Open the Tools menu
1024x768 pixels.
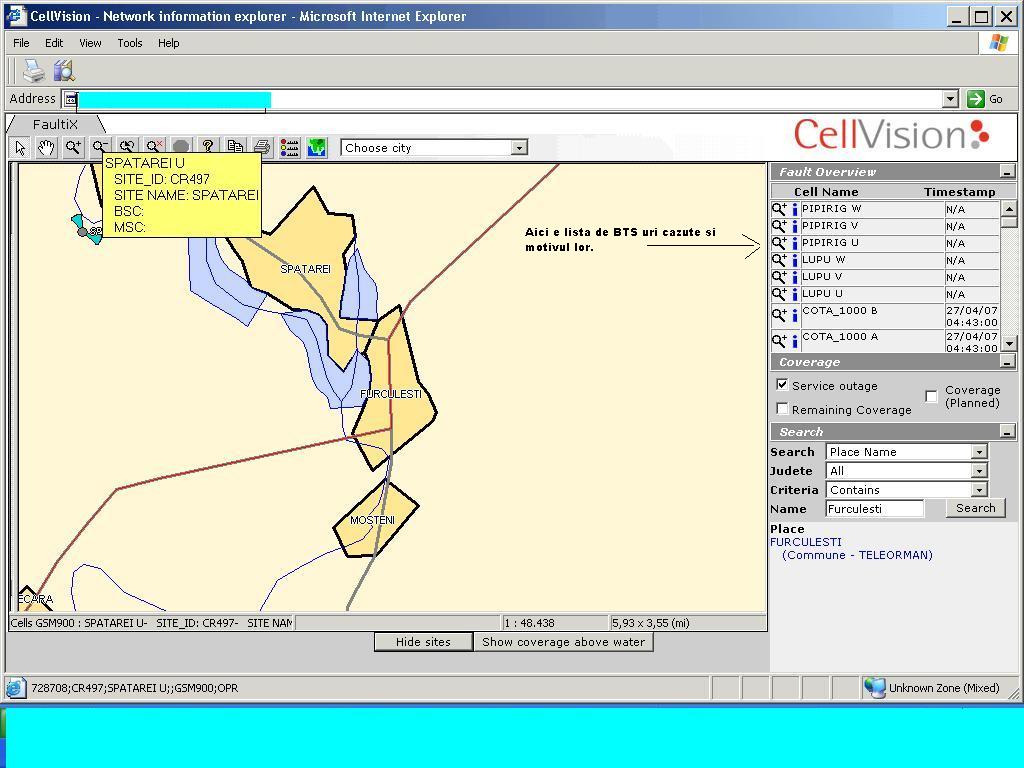(129, 43)
